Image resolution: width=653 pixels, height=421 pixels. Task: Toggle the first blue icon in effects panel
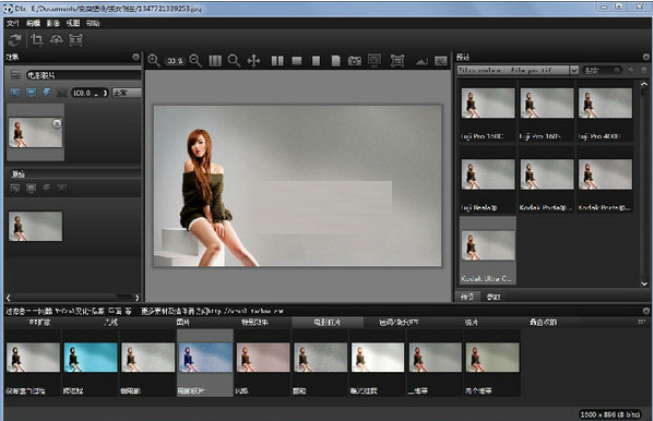click(x=15, y=92)
